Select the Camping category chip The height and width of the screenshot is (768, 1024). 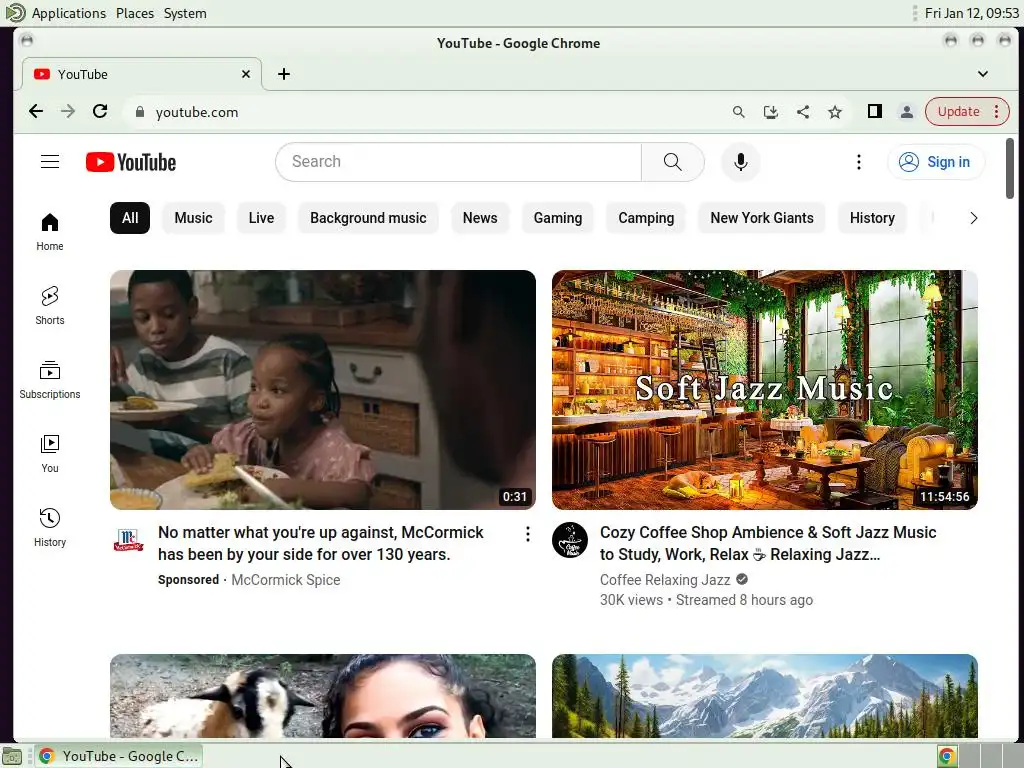tap(647, 218)
